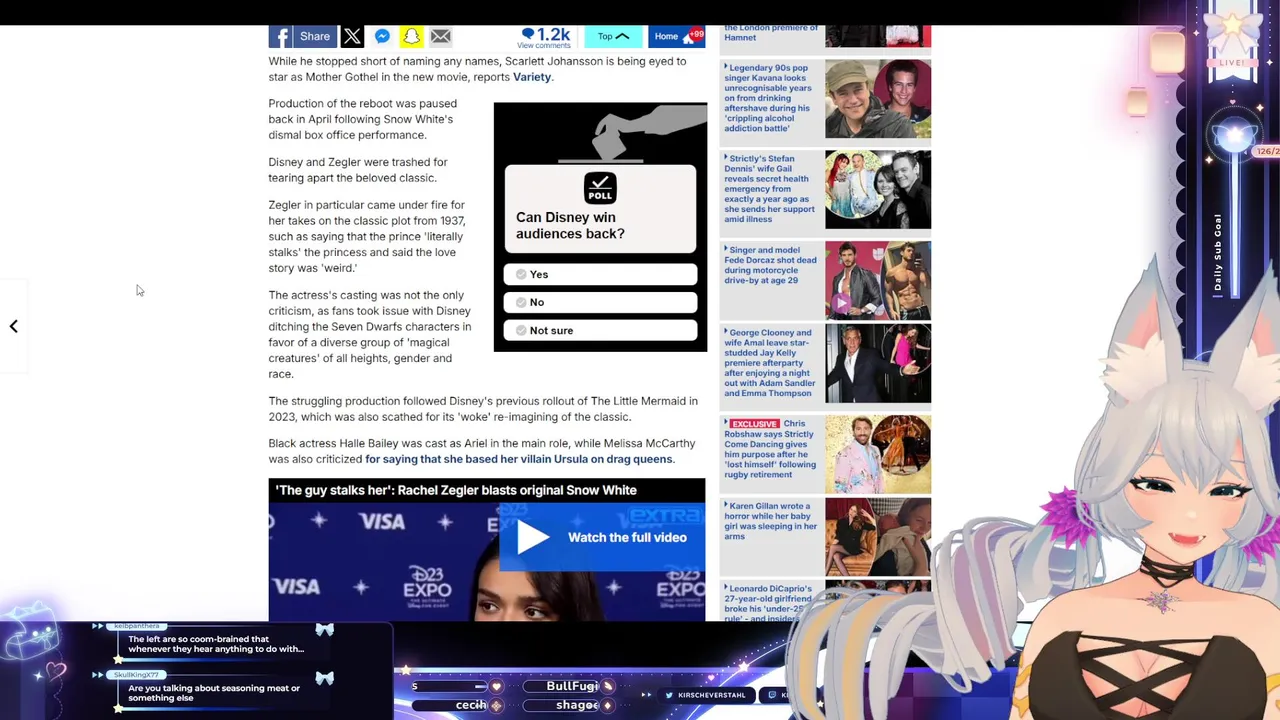Open Chris Robshaw story thumbnail

pyautogui.click(x=878, y=454)
